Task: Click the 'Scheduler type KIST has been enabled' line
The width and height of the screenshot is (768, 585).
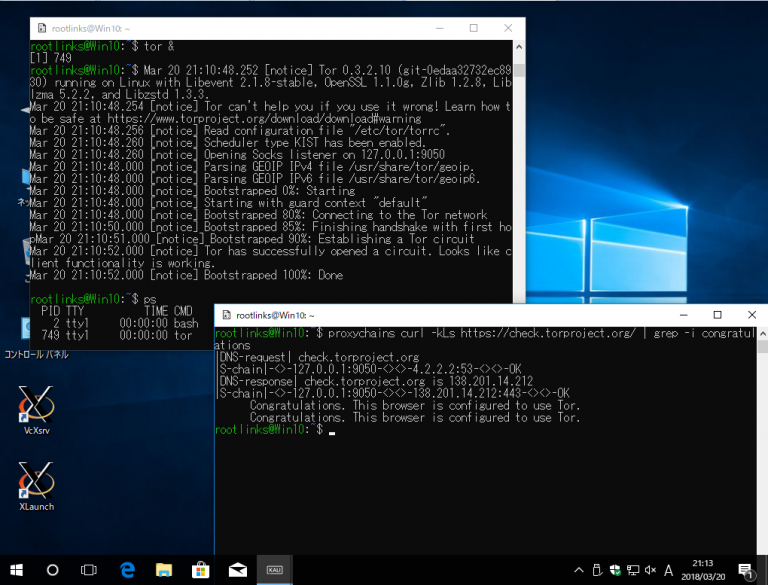Action: tap(227, 143)
